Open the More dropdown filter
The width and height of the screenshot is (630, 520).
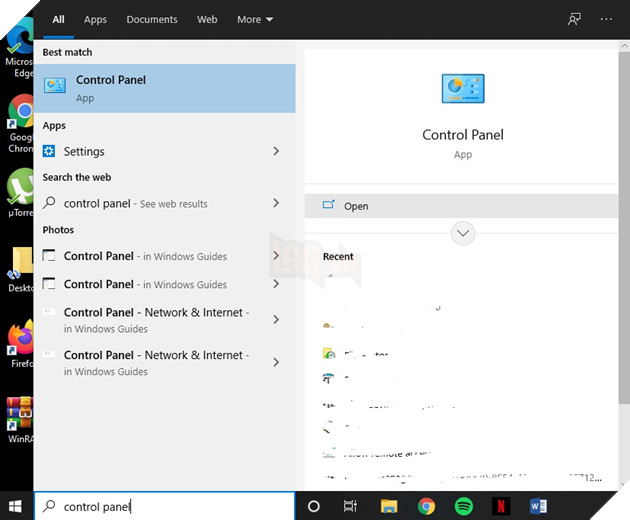pos(255,19)
